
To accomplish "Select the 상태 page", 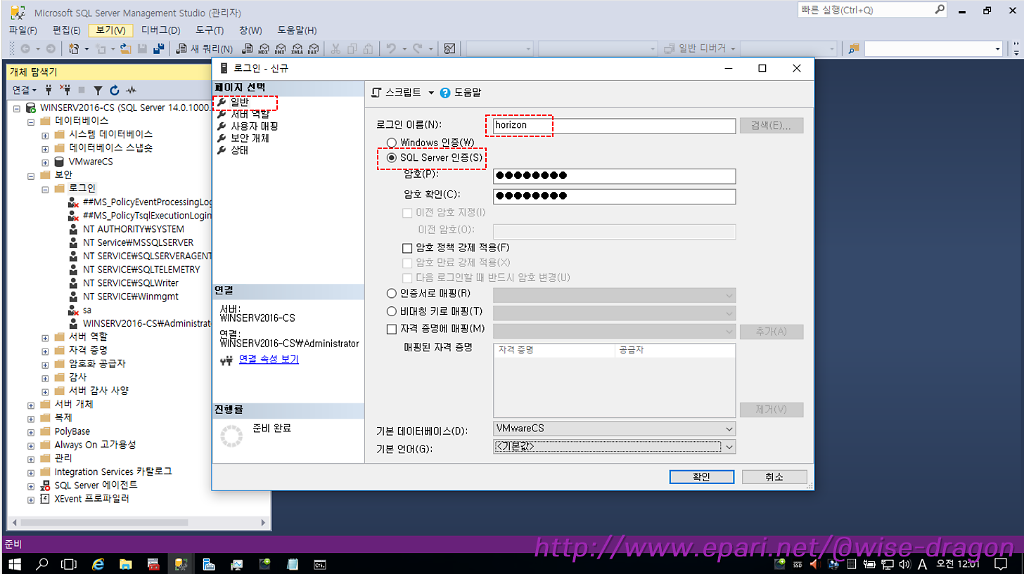I will [x=239, y=150].
